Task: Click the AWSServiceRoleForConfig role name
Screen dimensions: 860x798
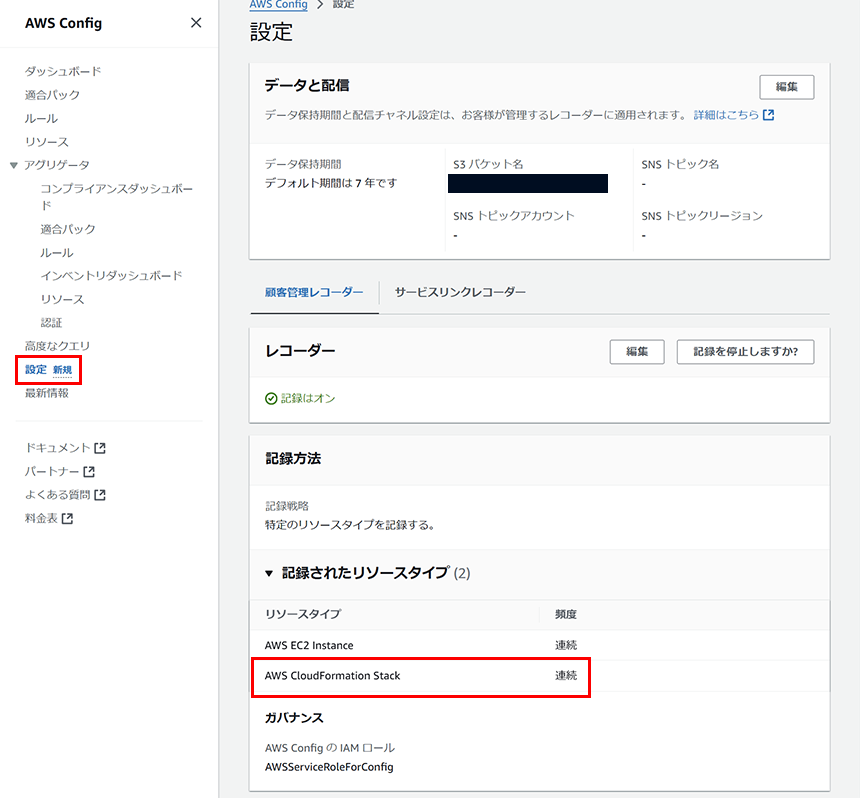Action: coord(329,767)
